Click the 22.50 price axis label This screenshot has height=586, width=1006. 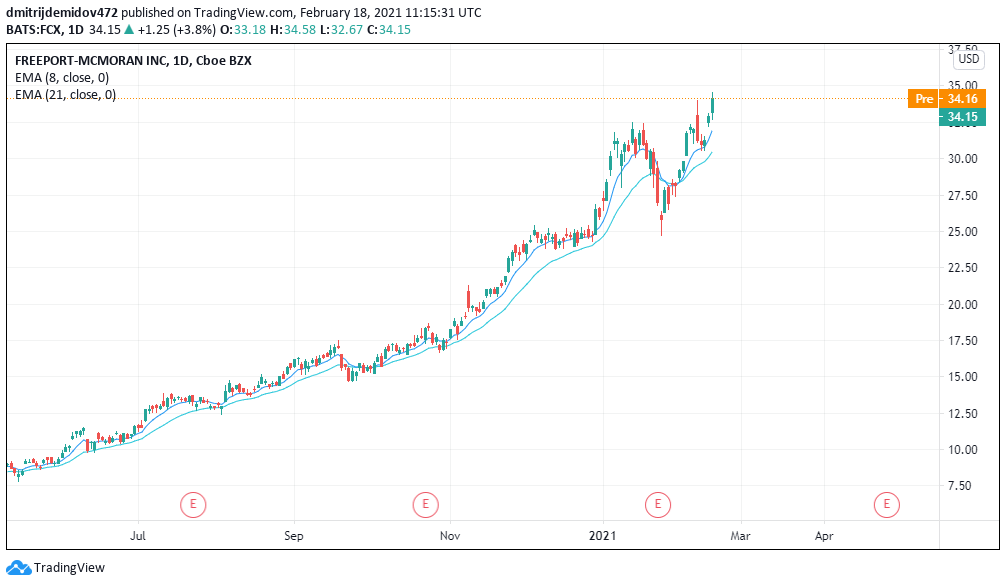click(x=963, y=268)
